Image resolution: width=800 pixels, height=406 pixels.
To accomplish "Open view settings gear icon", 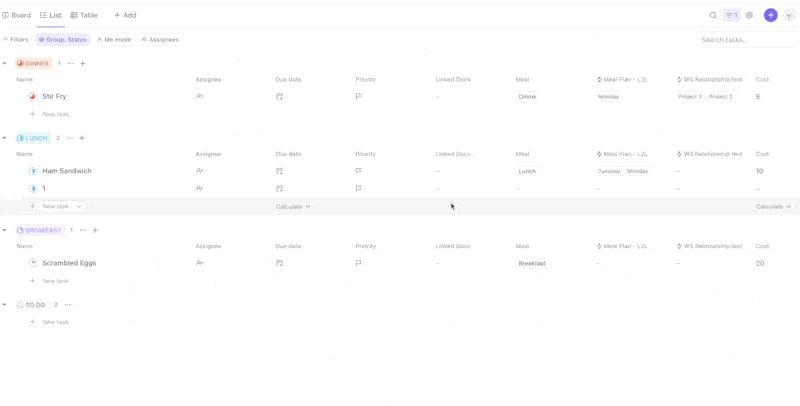I will tap(749, 15).
